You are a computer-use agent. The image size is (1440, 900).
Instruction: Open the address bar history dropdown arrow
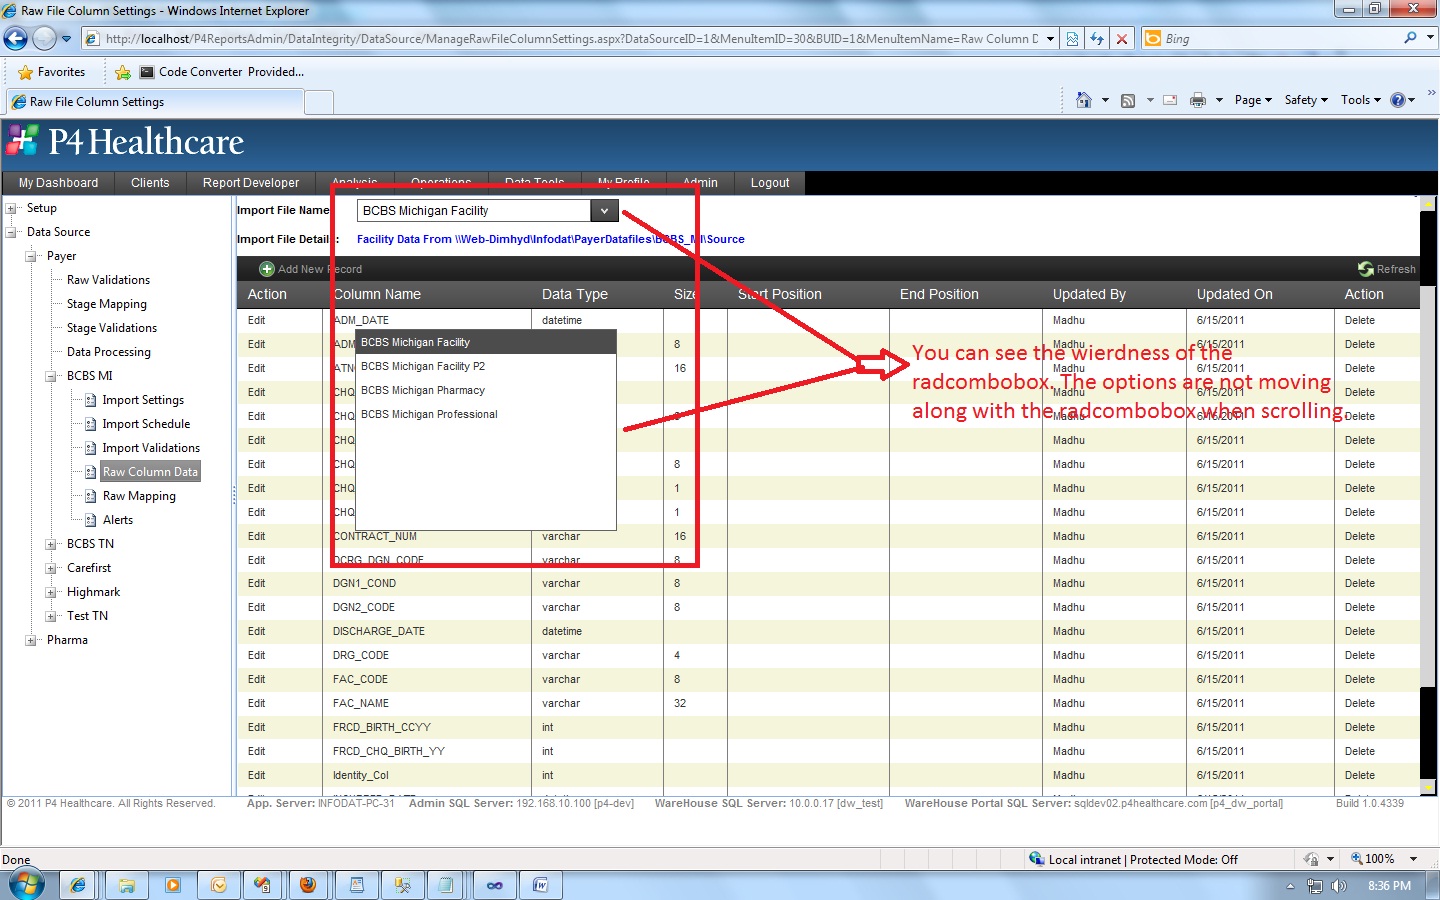click(1050, 39)
